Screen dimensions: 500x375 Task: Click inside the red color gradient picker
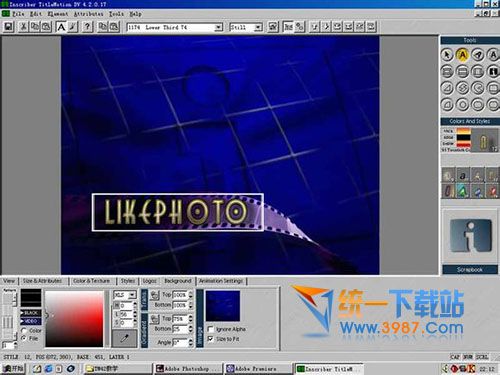coord(74,319)
